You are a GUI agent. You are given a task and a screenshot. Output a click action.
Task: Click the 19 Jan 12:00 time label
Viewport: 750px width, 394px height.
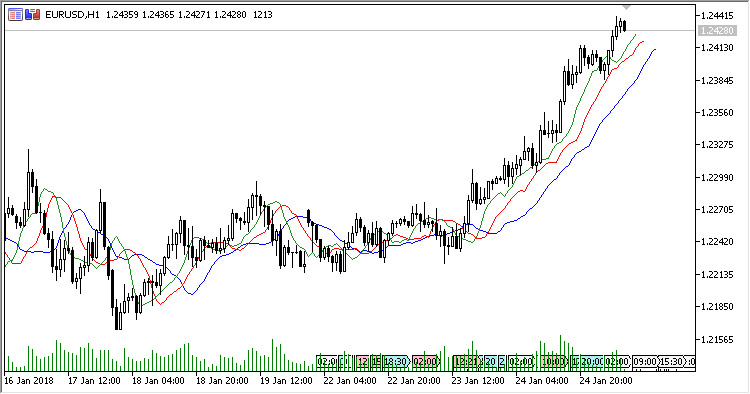click(286, 381)
